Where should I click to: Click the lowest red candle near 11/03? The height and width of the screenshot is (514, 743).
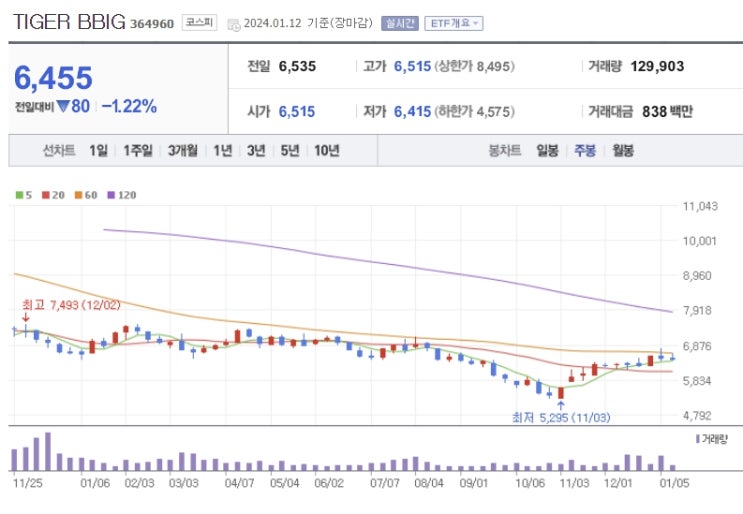(561, 393)
